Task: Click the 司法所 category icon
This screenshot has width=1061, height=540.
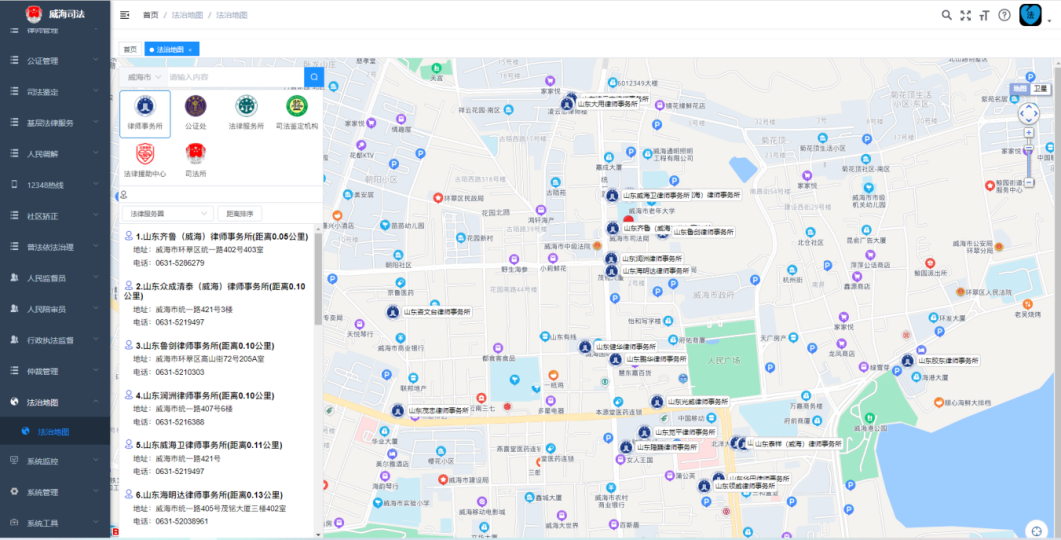Action: point(195,159)
